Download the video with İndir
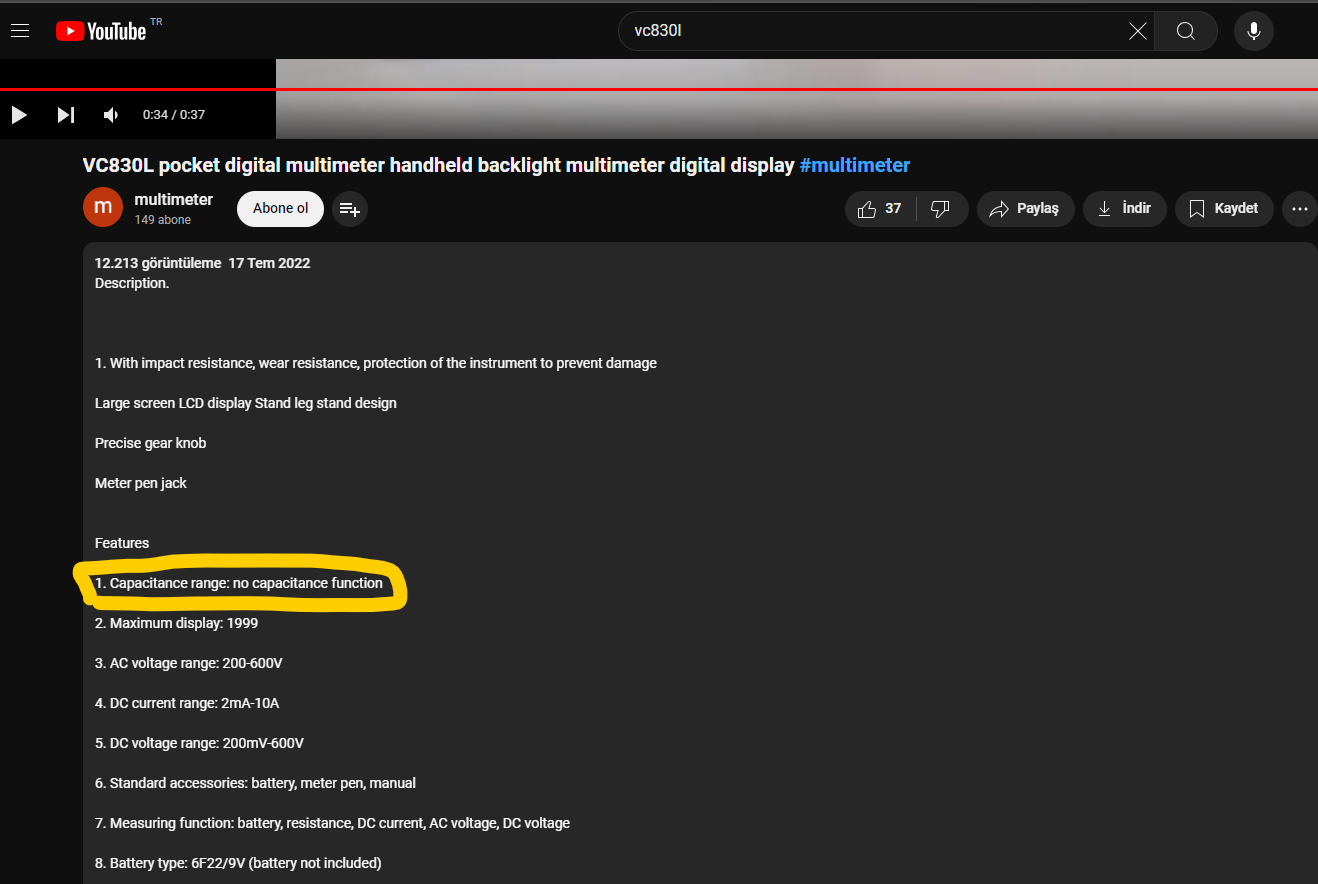 point(1125,209)
